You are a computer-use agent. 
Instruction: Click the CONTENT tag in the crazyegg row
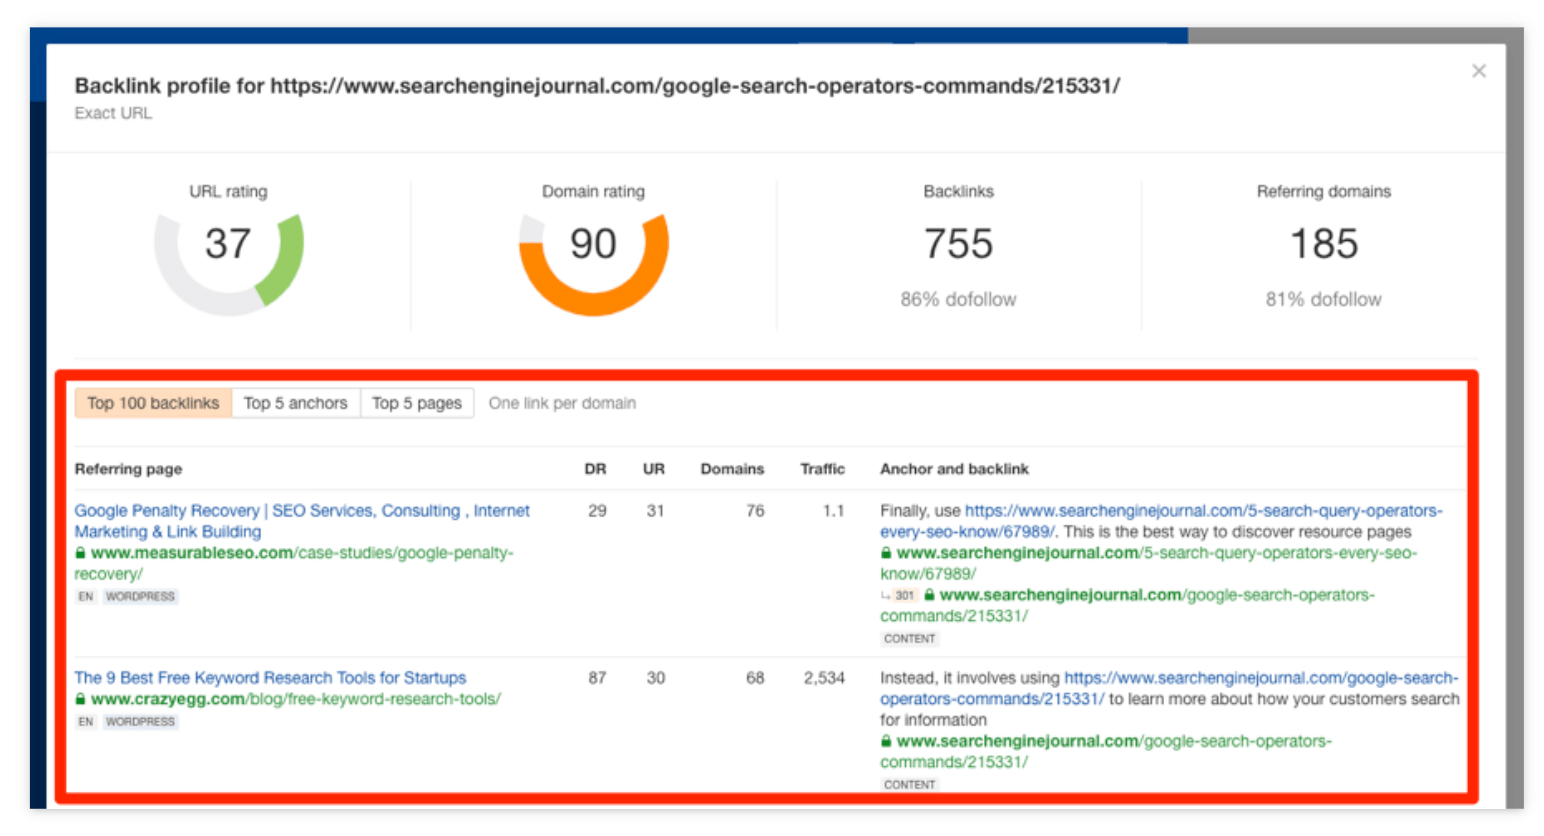point(909,784)
